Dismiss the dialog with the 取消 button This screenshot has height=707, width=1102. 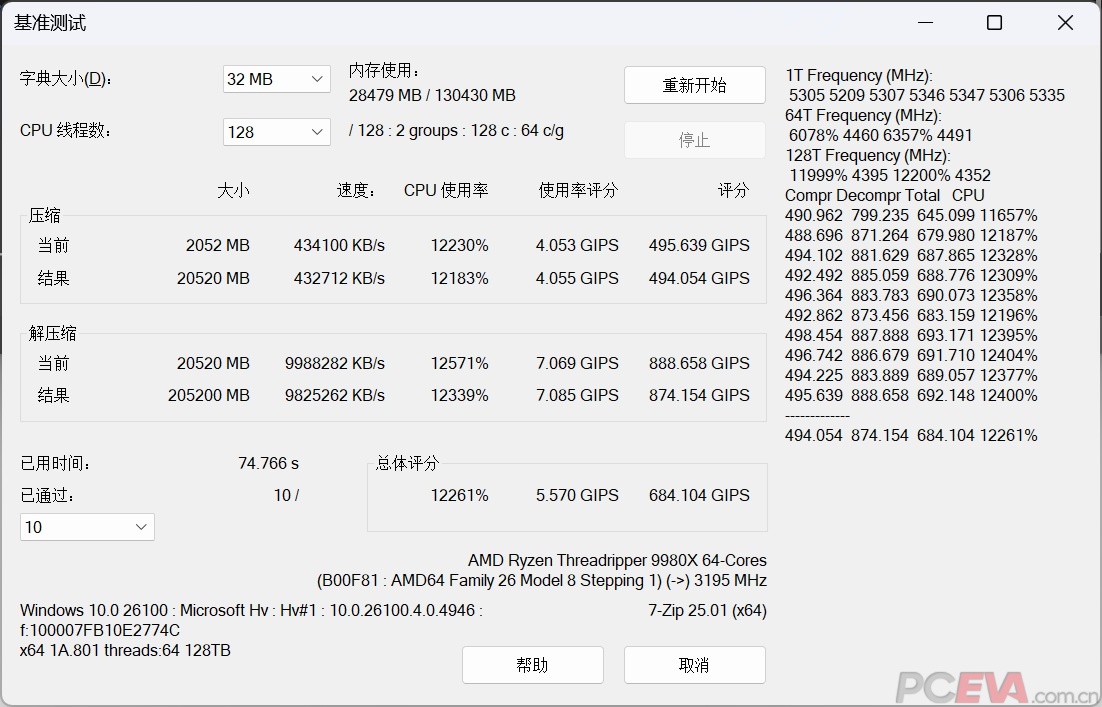tap(694, 665)
